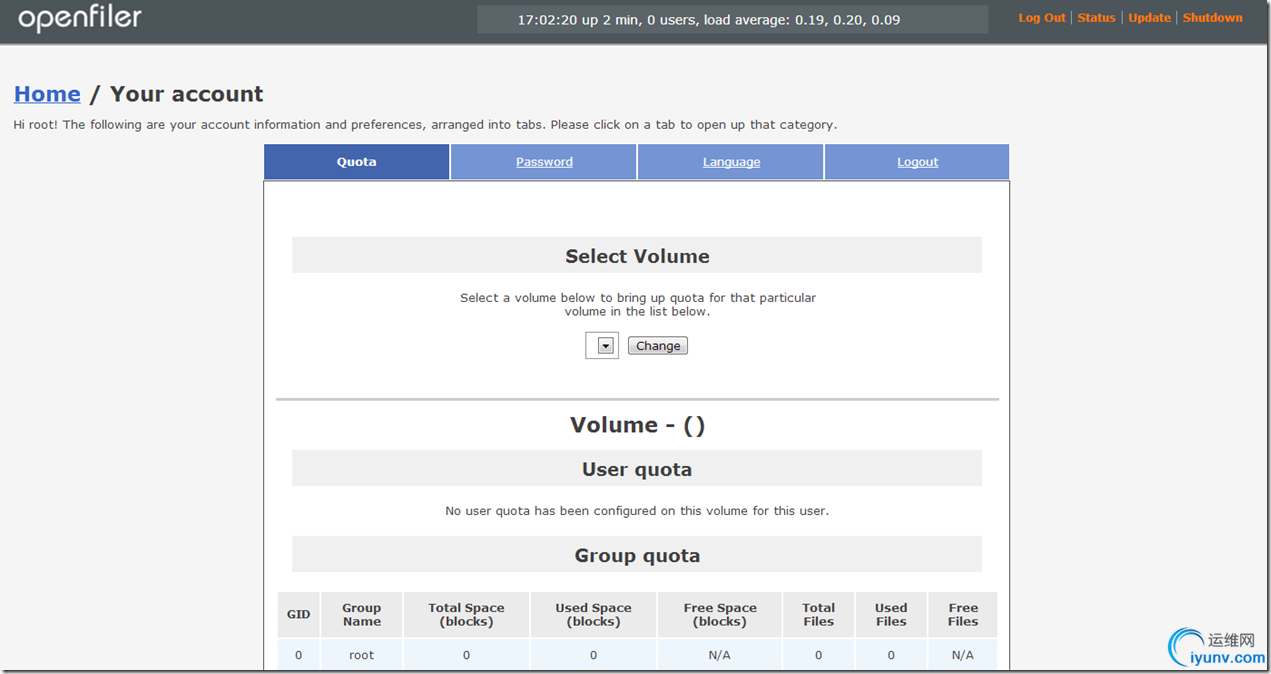Switch to the Password tab
Viewport: 1271px width, 674px height.
(x=544, y=162)
